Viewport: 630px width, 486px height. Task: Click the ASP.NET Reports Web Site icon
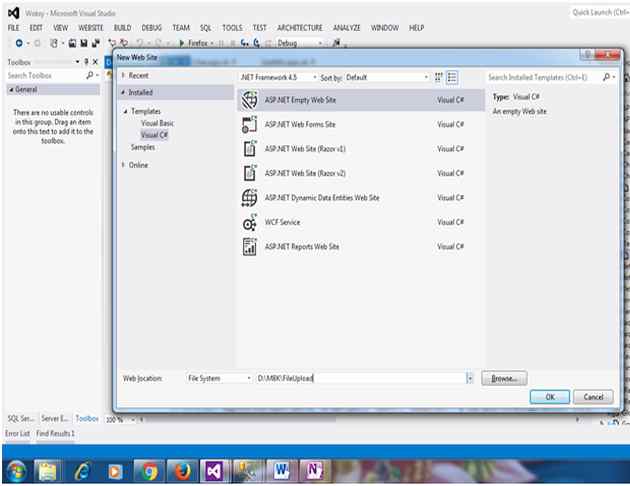pos(250,247)
